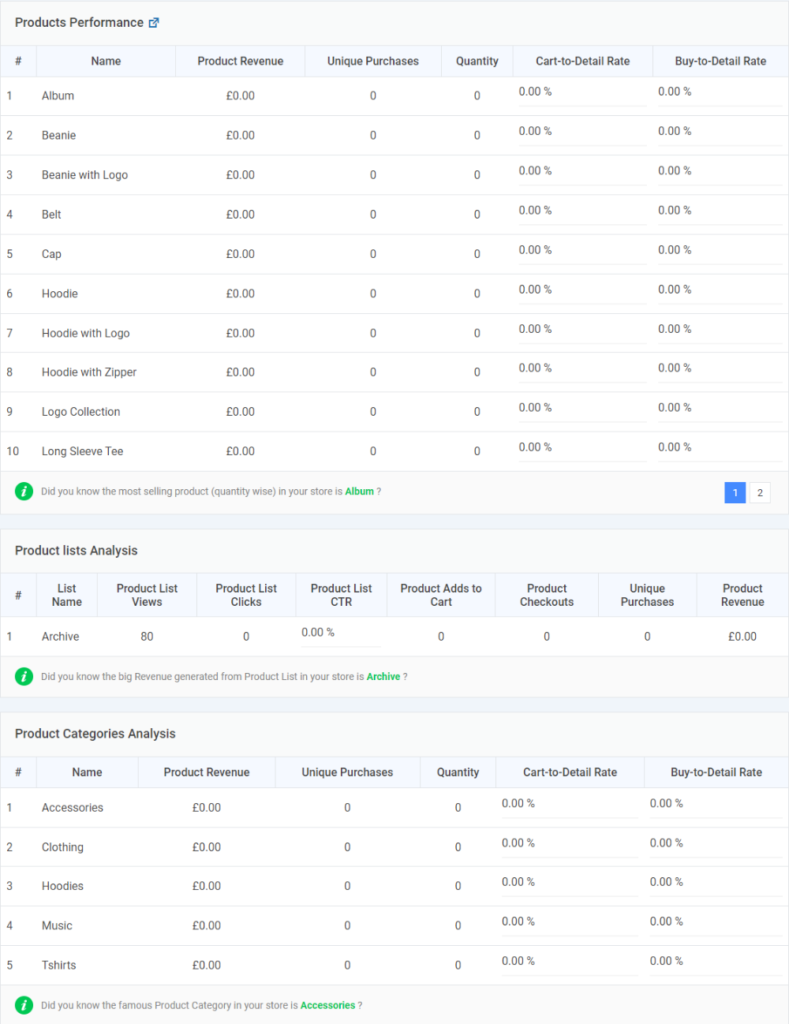Viewport: 789px width, 1024px height.
Task: Open the green Album link
Action: pyautogui.click(x=359, y=492)
